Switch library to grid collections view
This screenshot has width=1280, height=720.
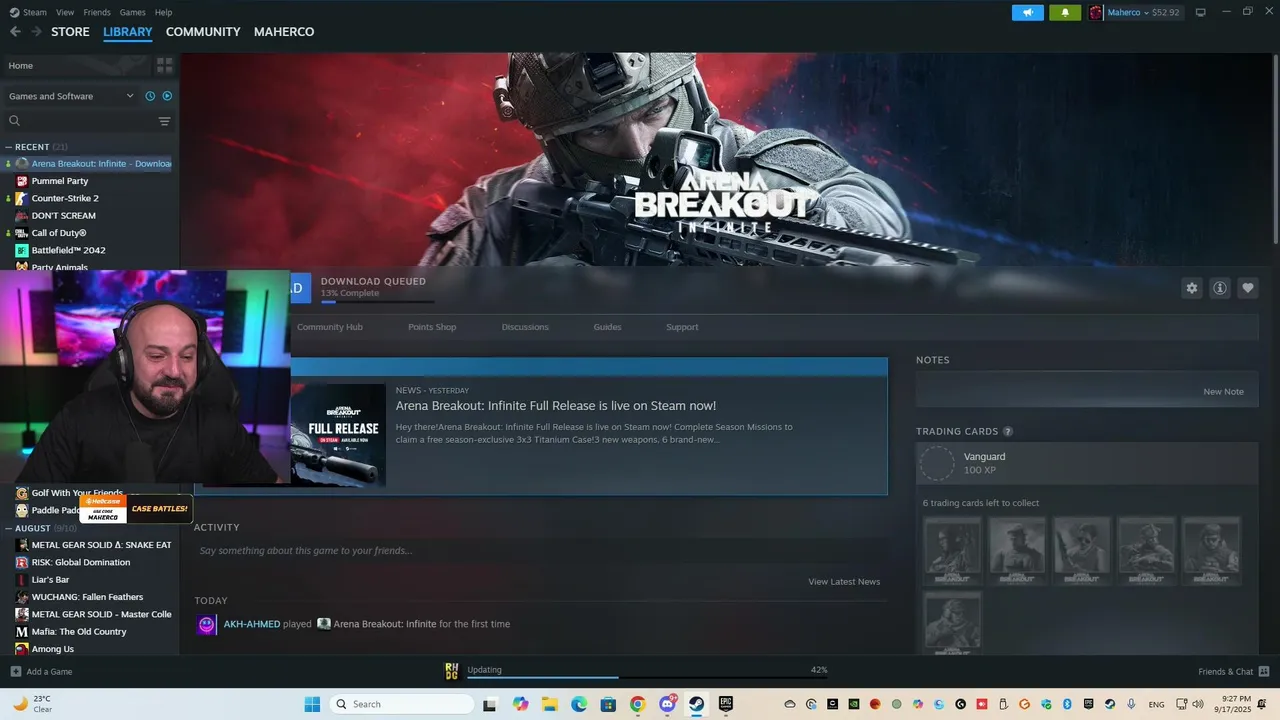point(164,65)
